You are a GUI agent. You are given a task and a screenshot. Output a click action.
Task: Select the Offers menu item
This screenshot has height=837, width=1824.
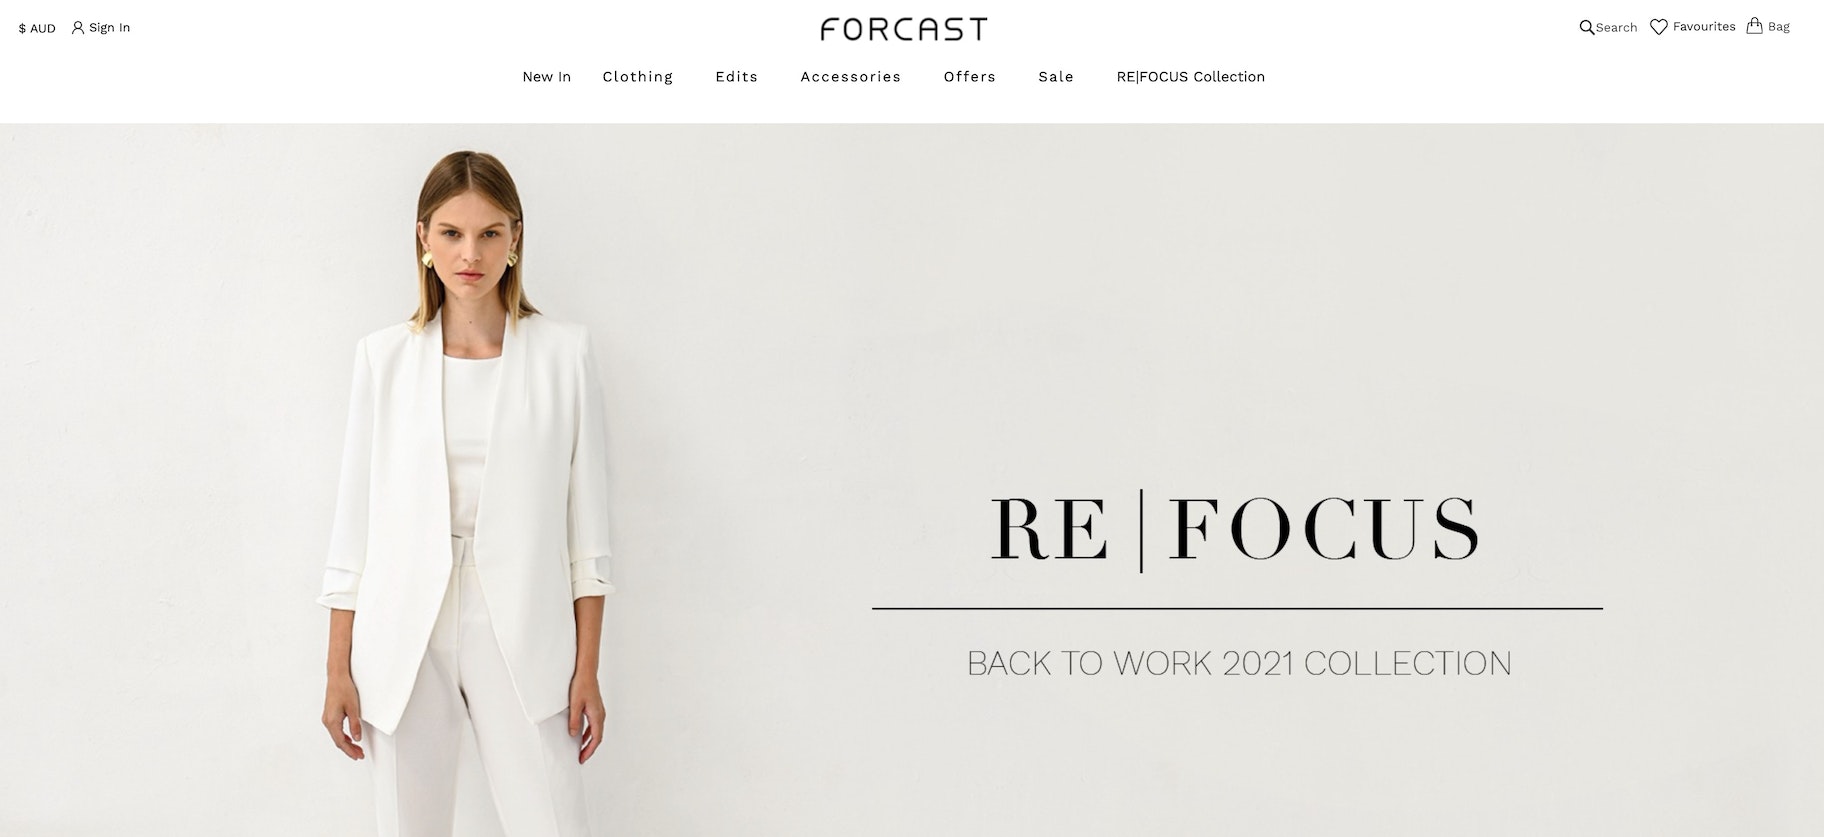(969, 77)
